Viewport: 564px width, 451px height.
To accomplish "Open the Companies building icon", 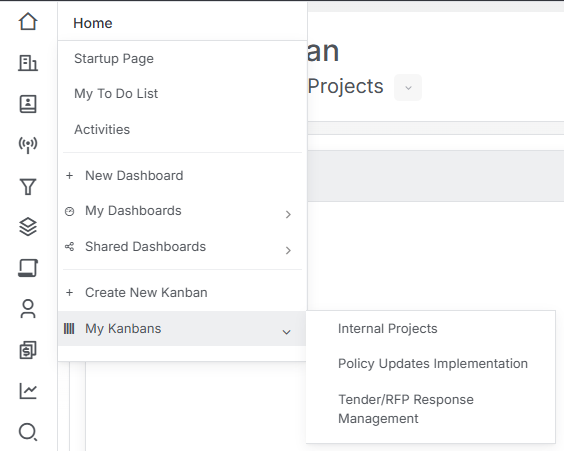I will click(28, 63).
